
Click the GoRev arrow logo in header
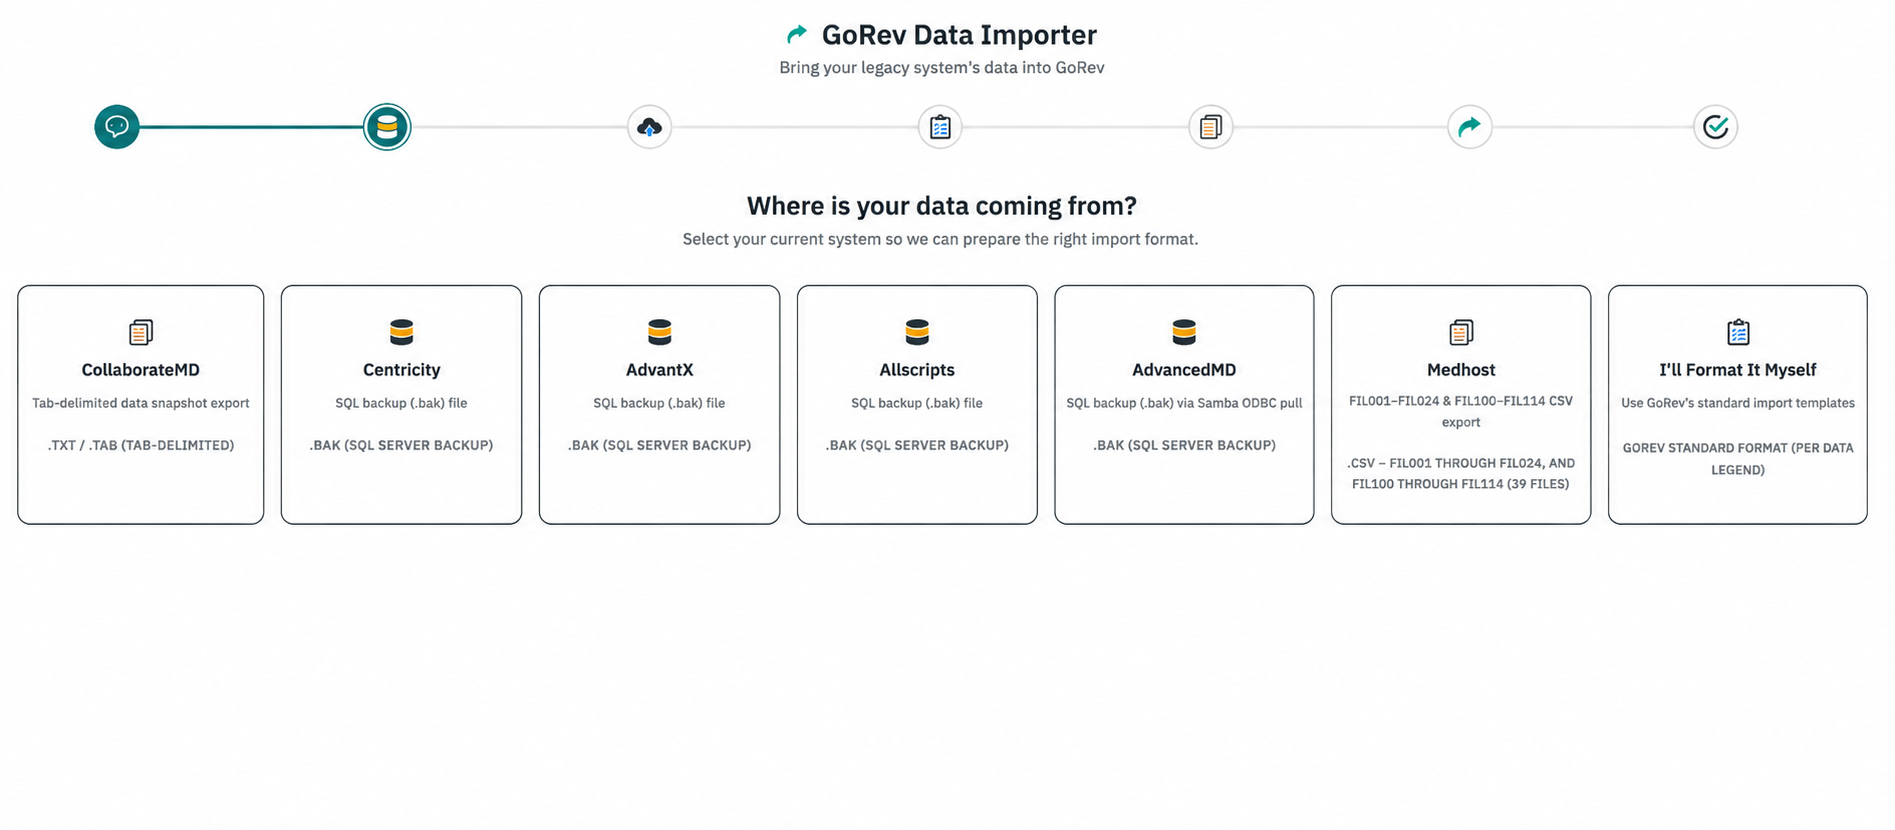797,35
